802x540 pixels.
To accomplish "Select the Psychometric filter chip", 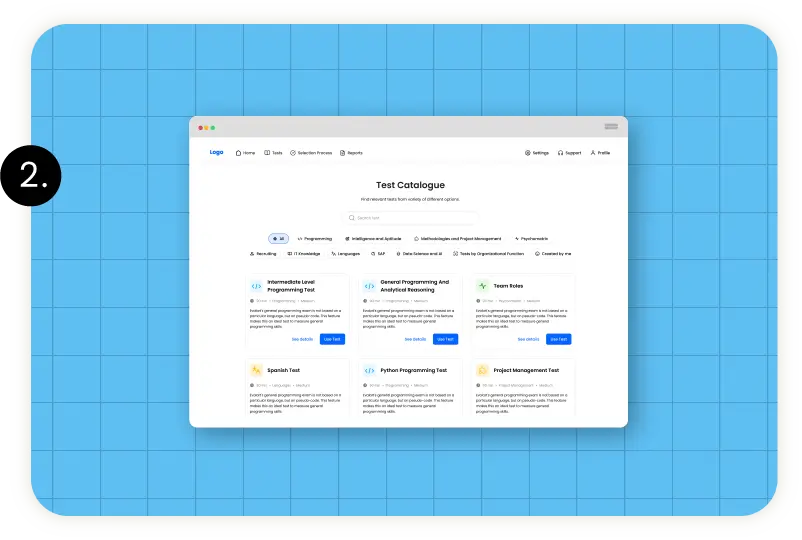I will click(532, 239).
